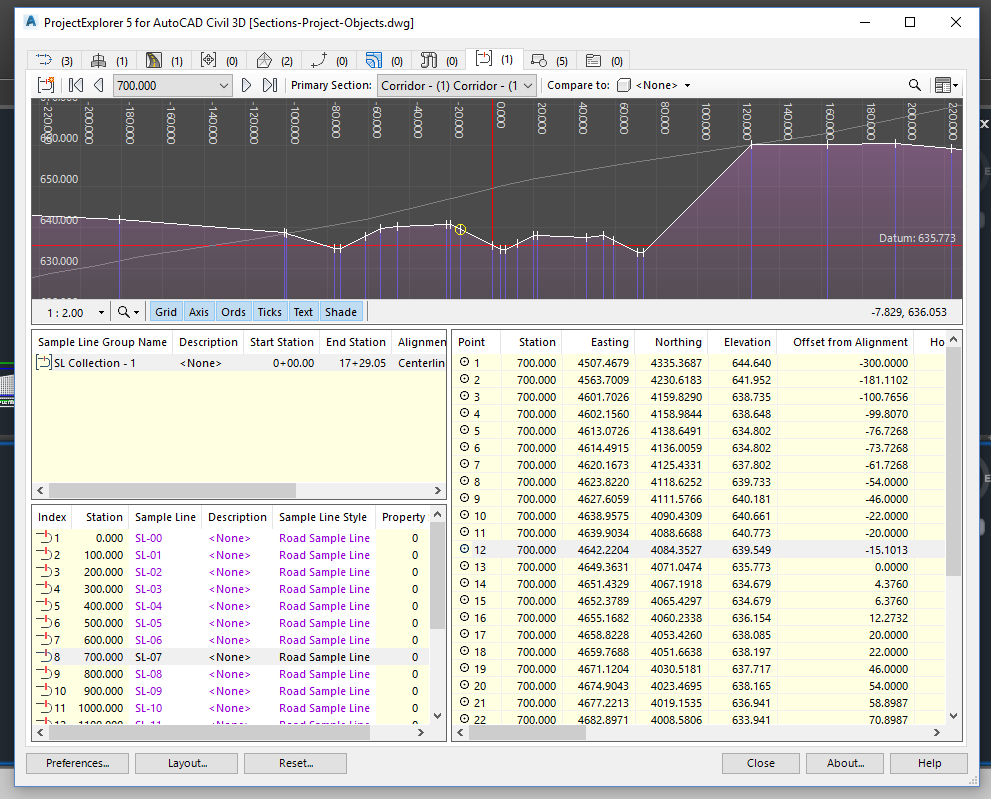
Task: Click the Preferences... button
Action: click(78, 763)
